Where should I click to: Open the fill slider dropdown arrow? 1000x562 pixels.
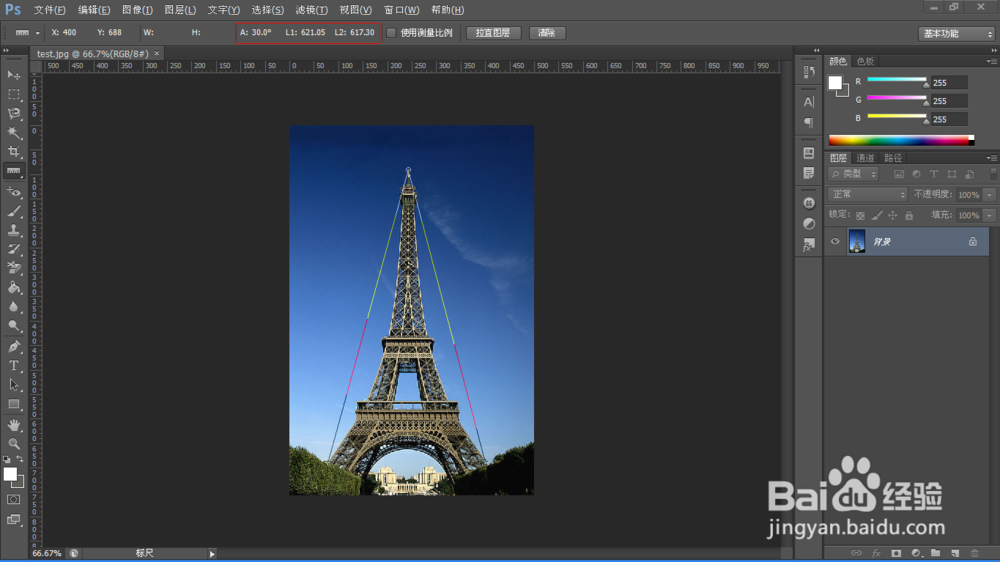tap(989, 216)
